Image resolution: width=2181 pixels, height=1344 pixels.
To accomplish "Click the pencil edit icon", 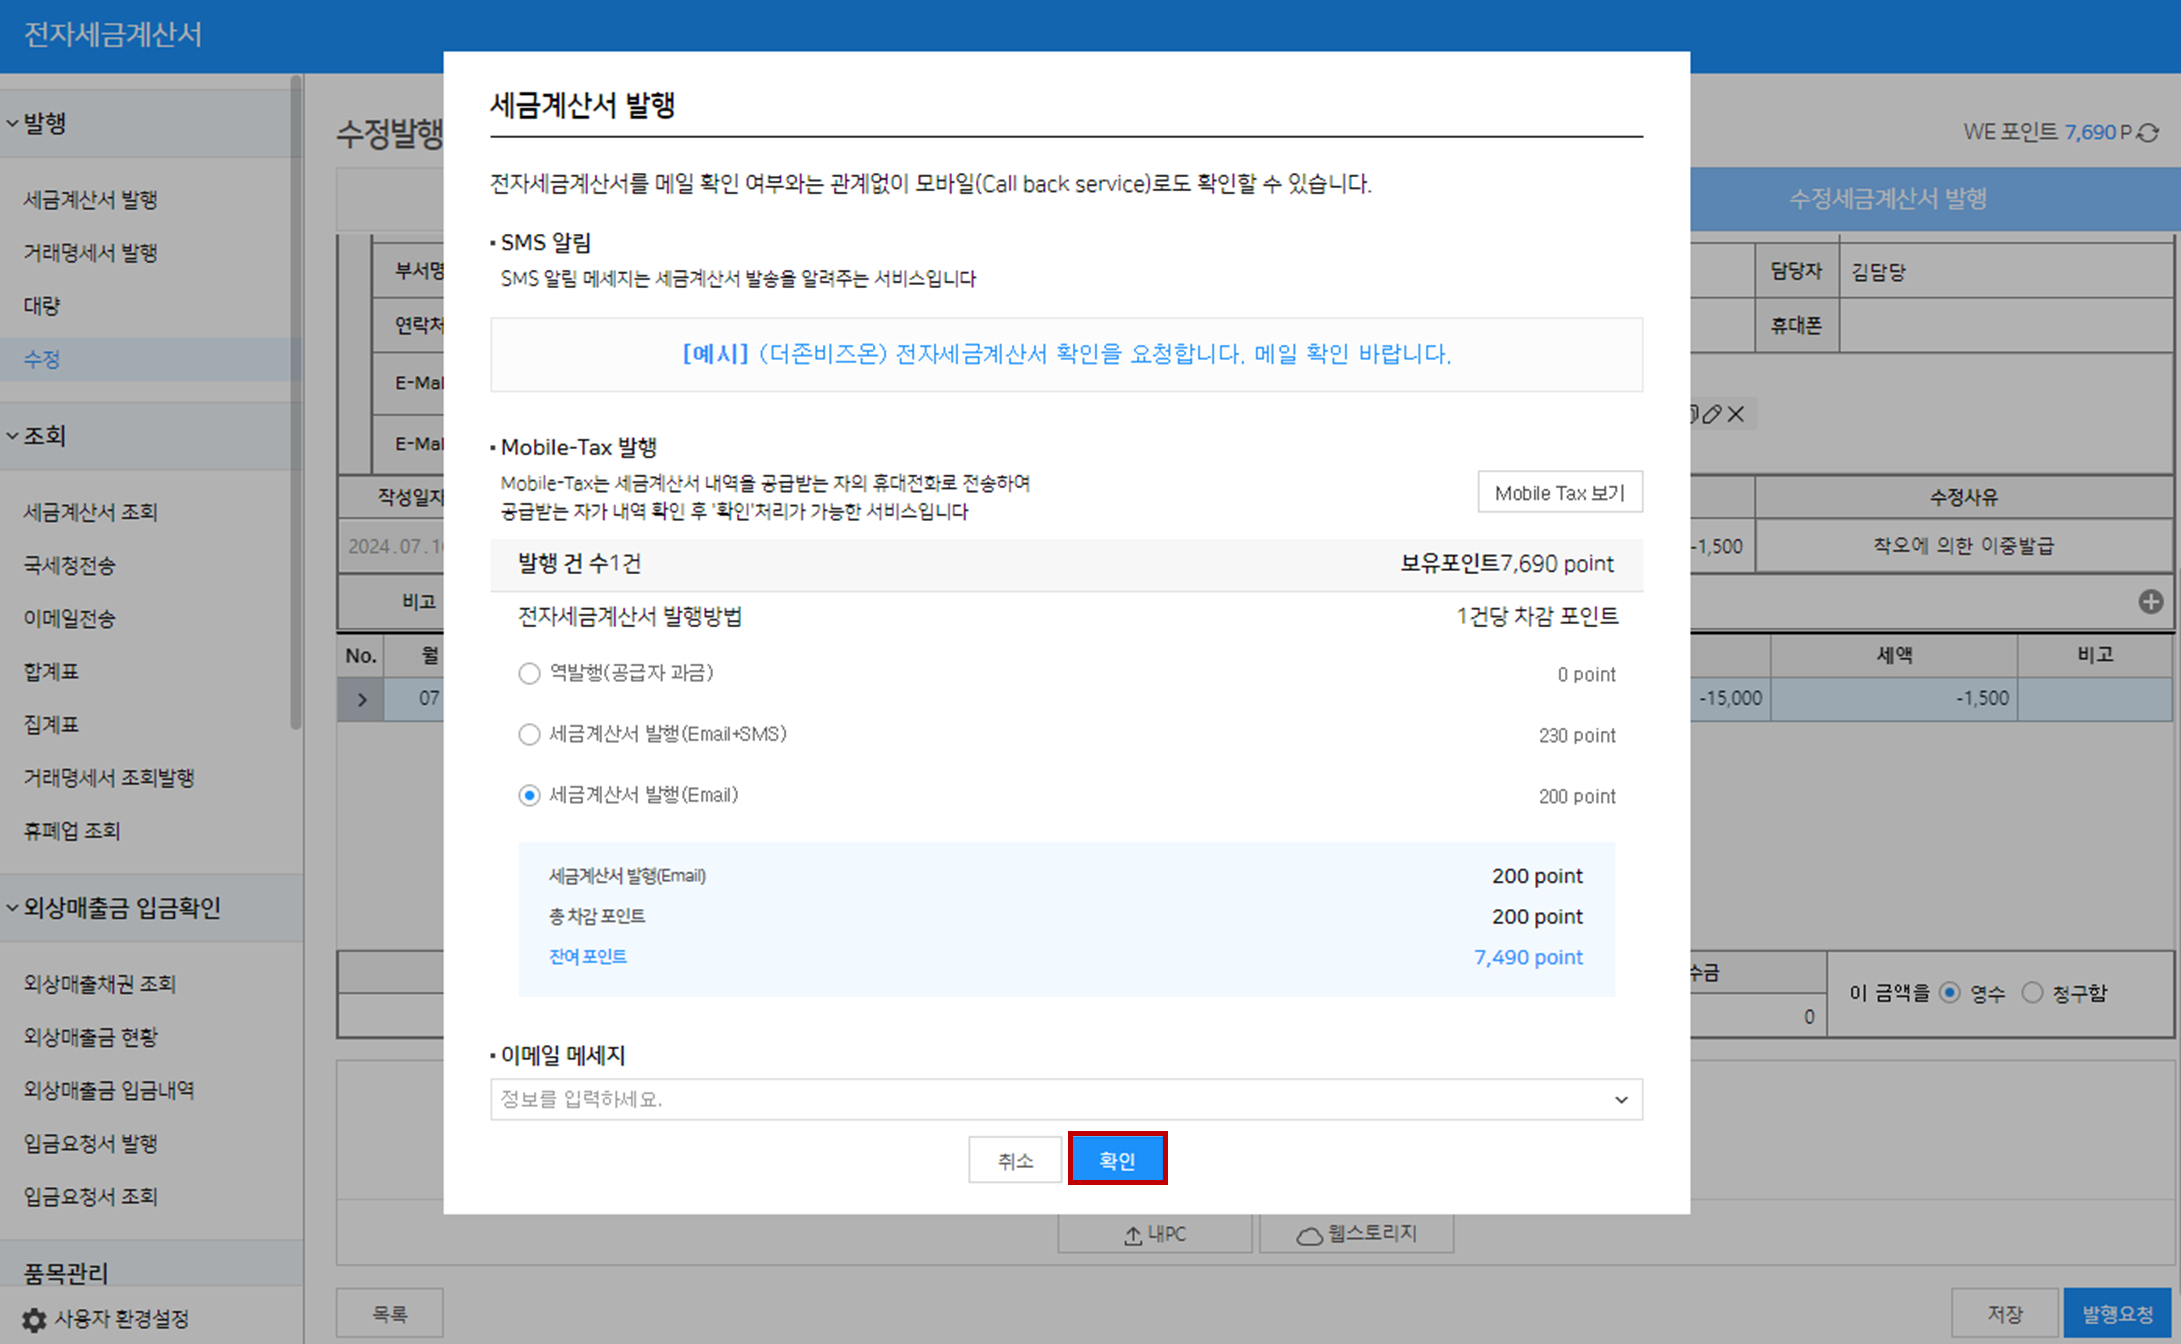I will (1712, 414).
